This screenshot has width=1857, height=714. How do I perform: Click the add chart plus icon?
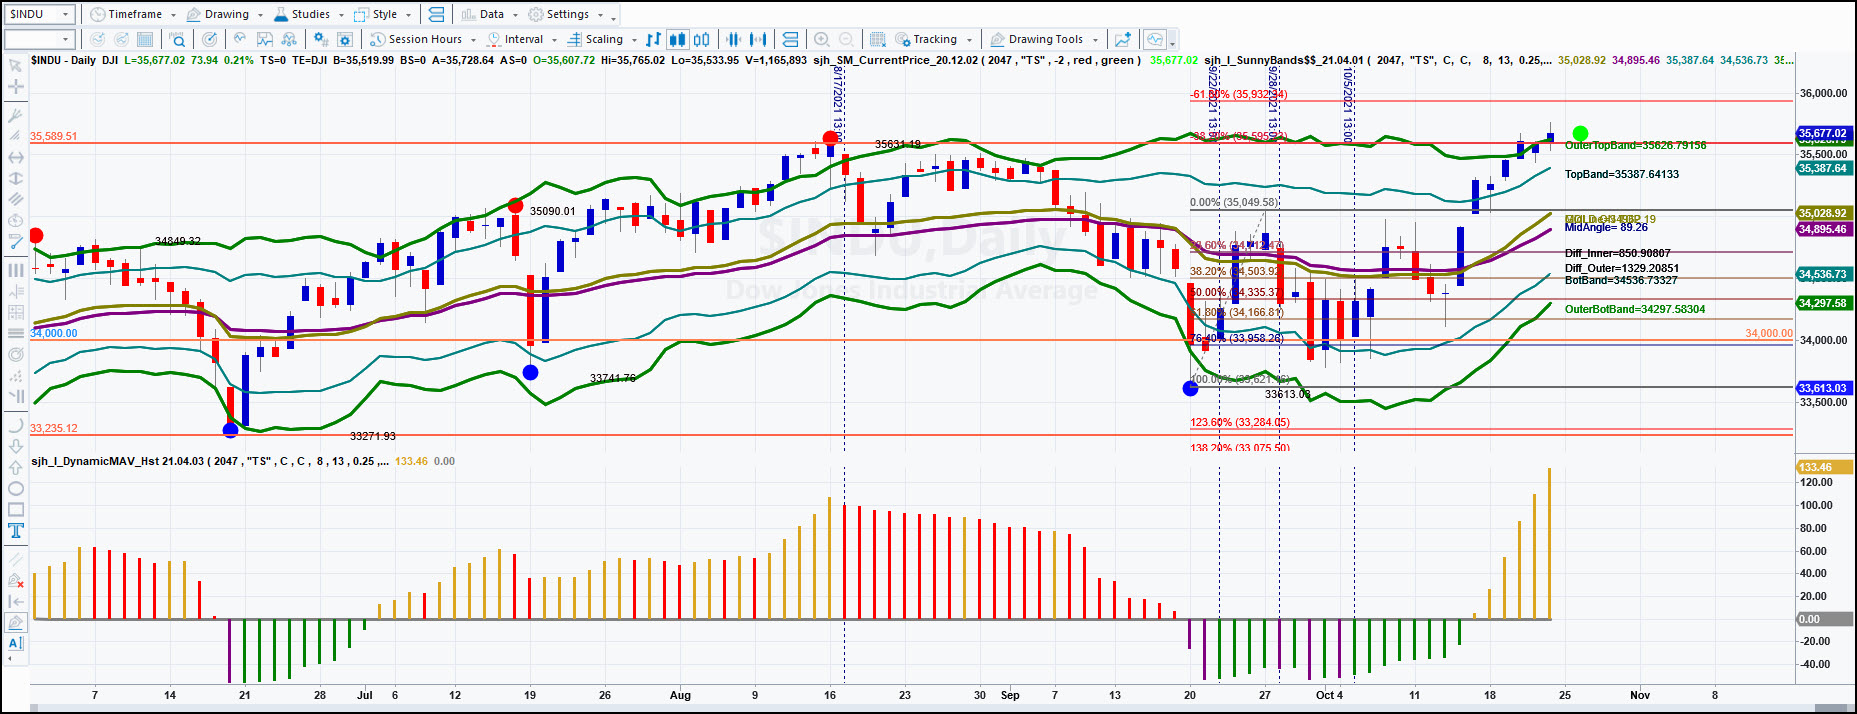[x=1123, y=39]
